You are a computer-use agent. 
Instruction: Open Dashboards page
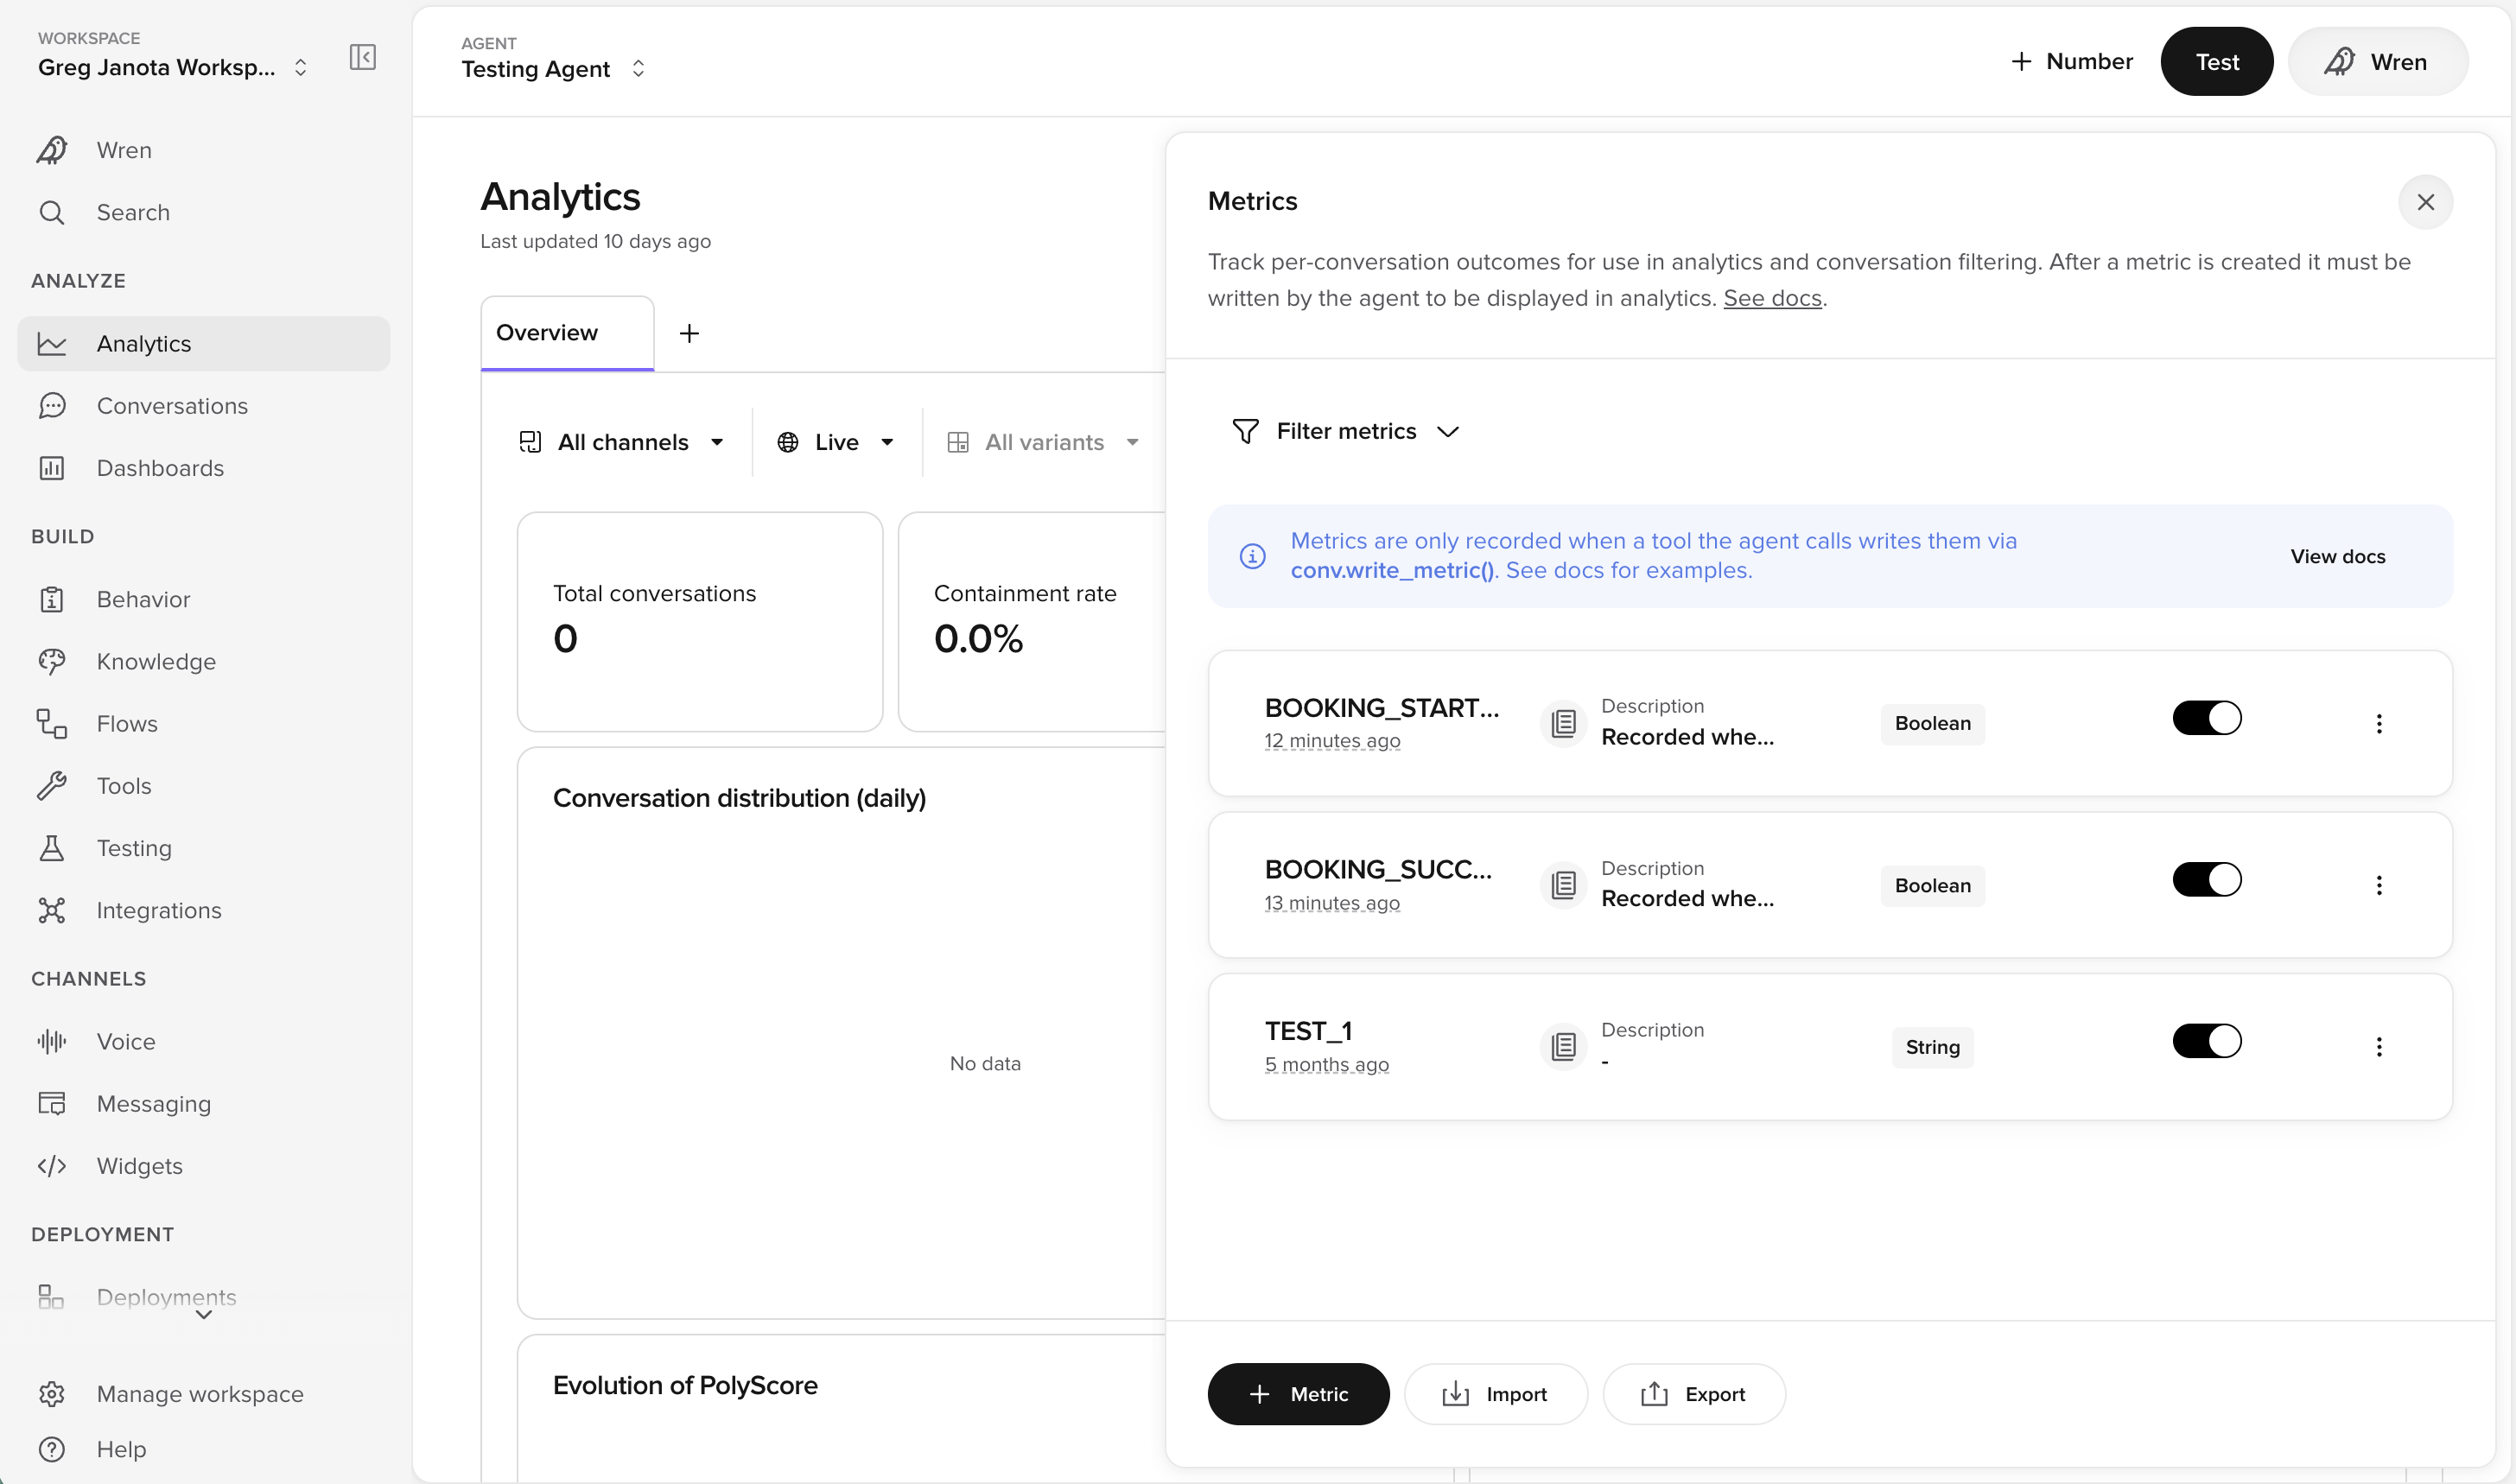click(203, 468)
